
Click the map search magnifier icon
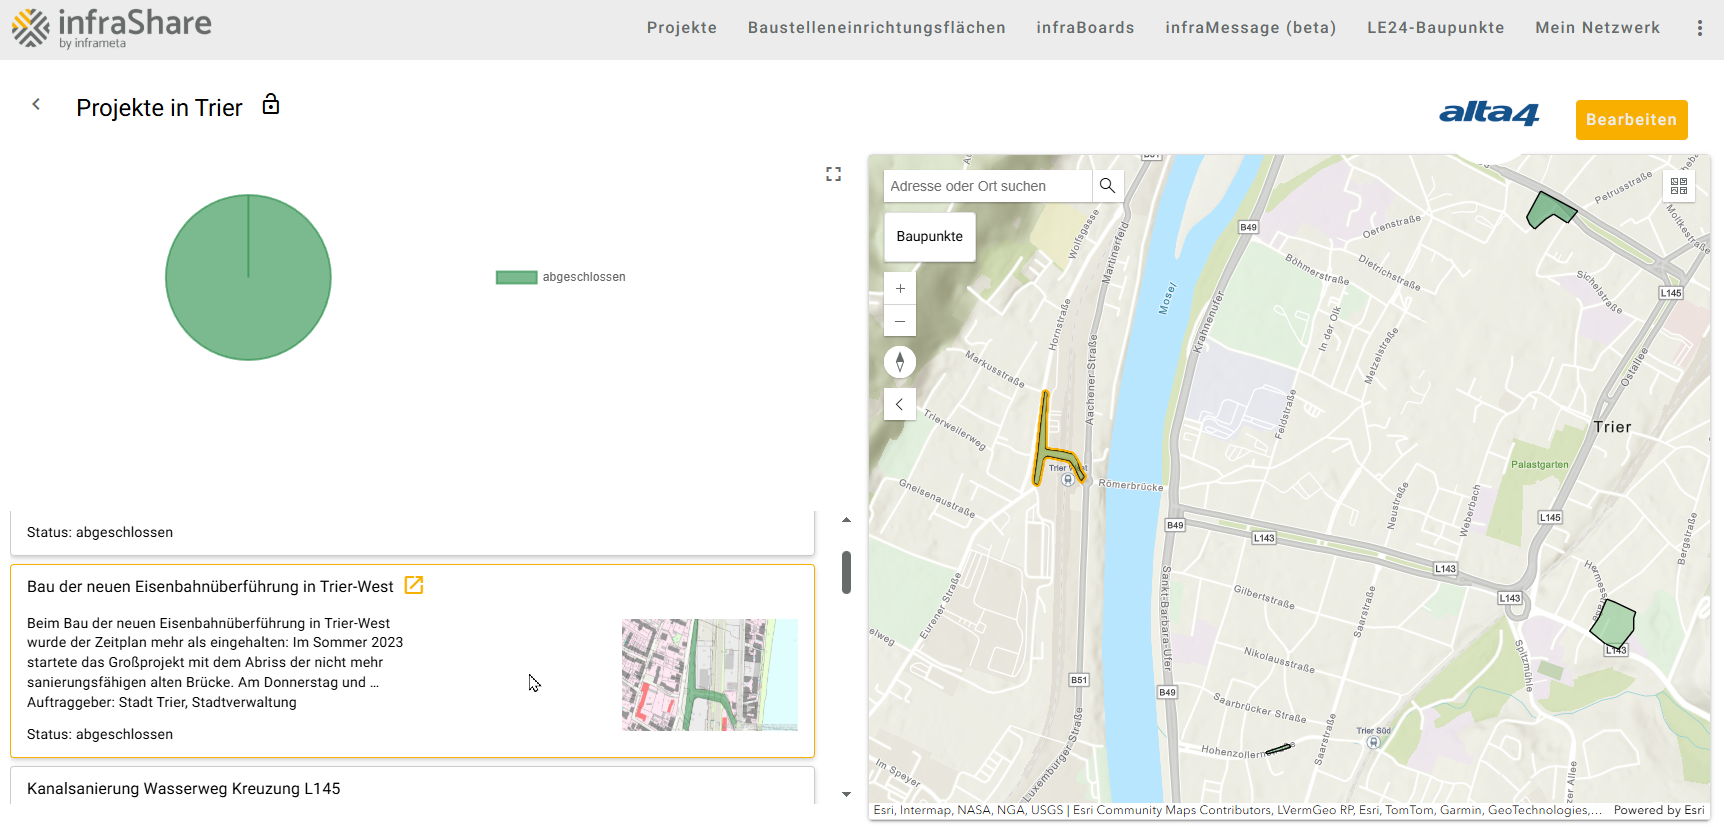click(1107, 186)
